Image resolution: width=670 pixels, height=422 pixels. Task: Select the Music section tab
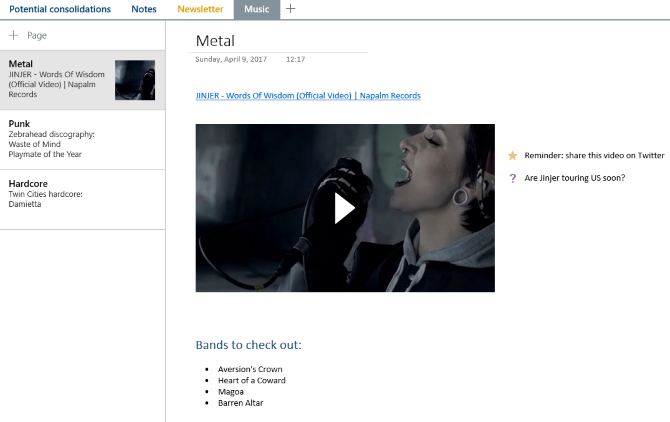click(256, 9)
